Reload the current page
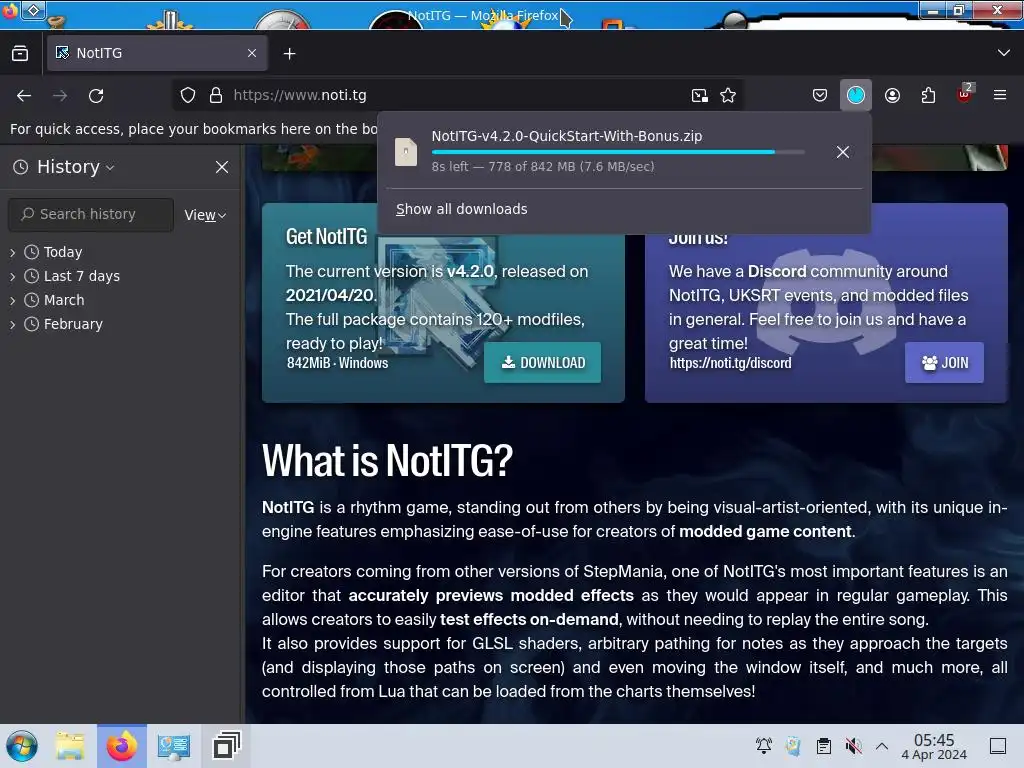This screenshot has width=1024, height=768. pos(96,96)
